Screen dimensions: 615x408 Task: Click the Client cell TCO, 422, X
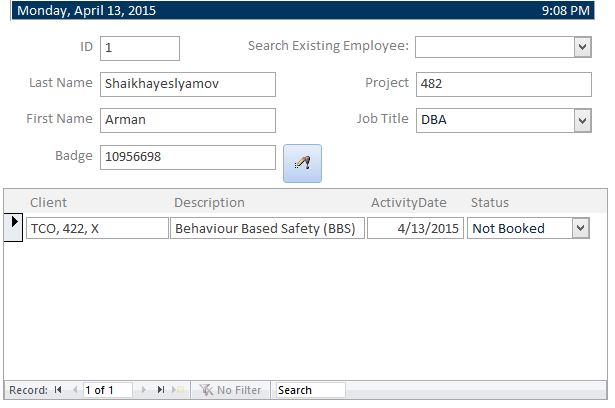97,228
